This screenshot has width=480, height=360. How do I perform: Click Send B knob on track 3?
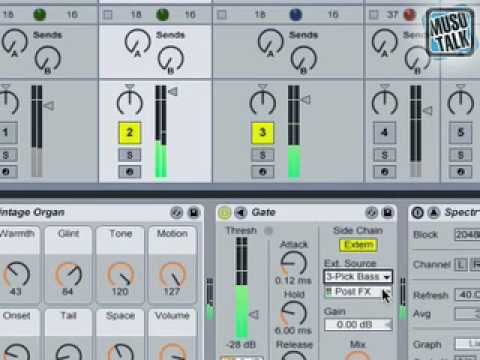(x=303, y=60)
